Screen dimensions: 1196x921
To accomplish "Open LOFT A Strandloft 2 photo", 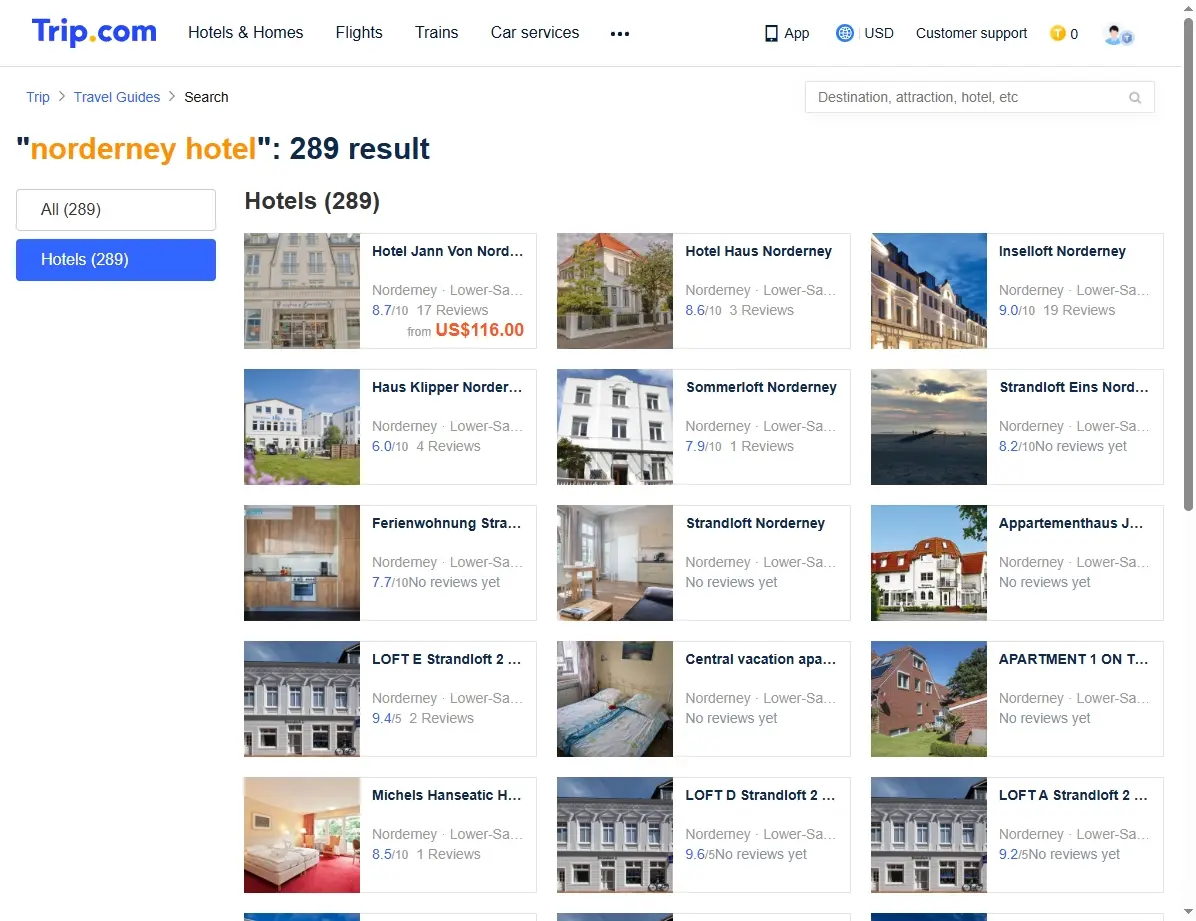I will (928, 835).
